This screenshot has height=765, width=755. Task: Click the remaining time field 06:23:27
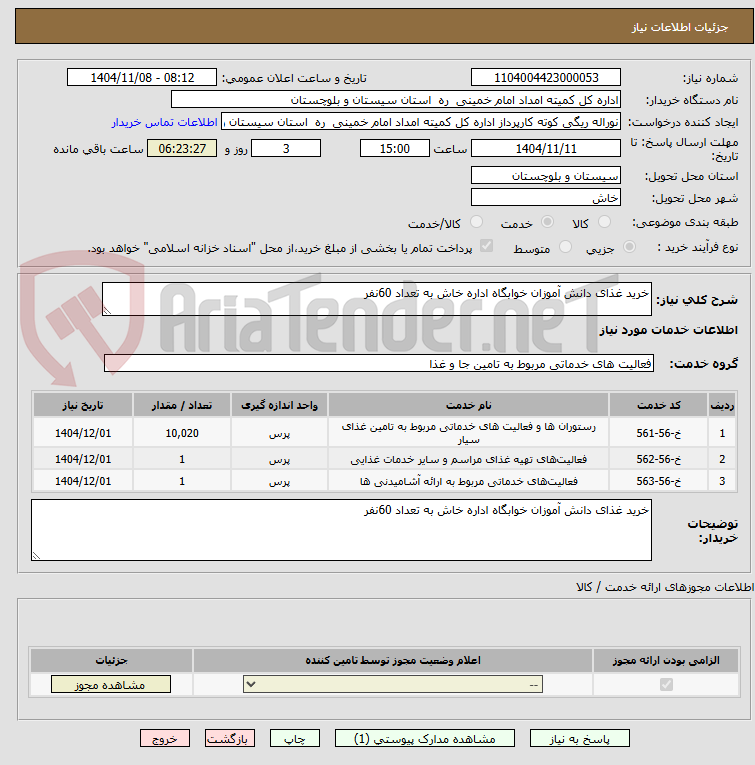coord(182,148)
